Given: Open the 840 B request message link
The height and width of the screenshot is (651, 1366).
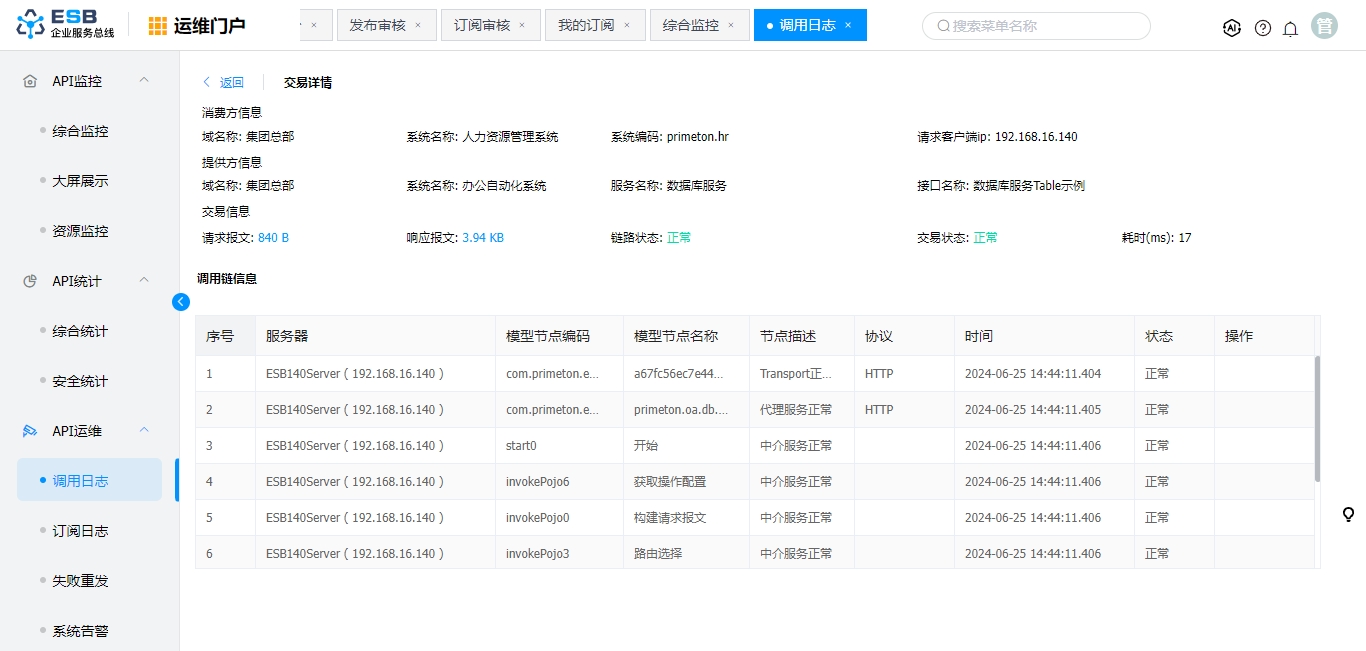Looking at the screenshot, I should tap(273, 238).
